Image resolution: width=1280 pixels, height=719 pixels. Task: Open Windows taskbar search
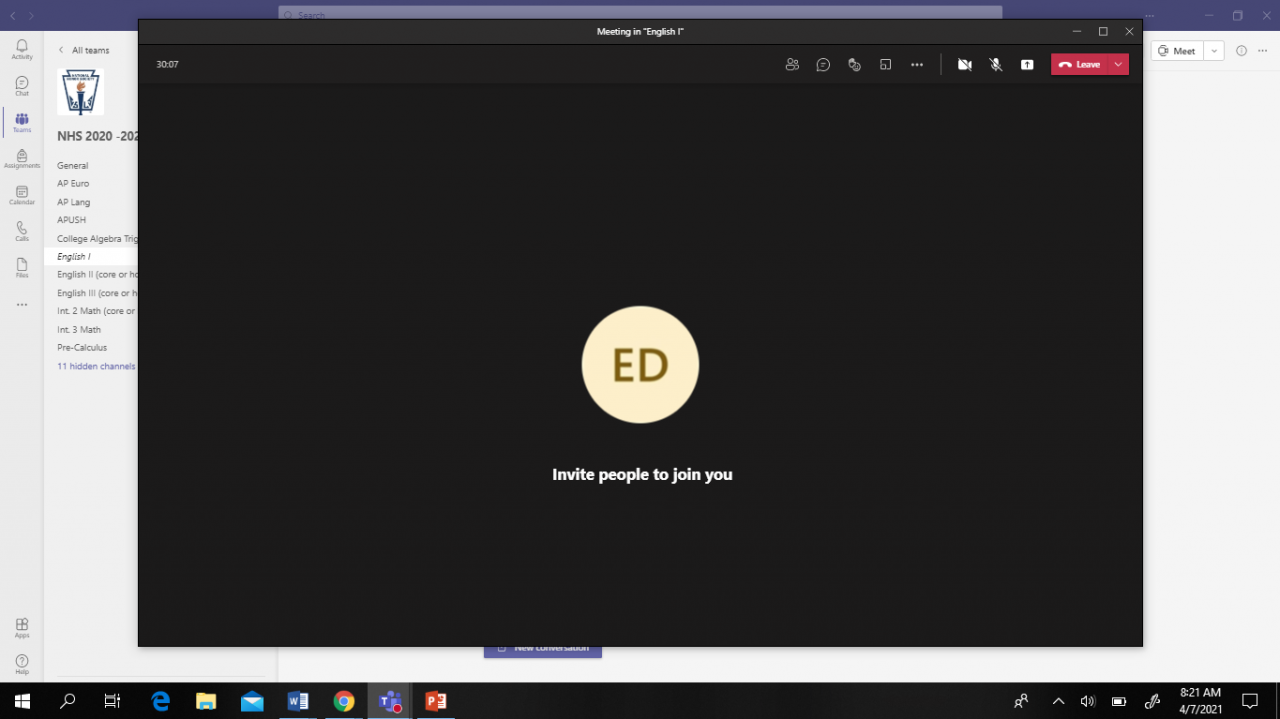68,701
